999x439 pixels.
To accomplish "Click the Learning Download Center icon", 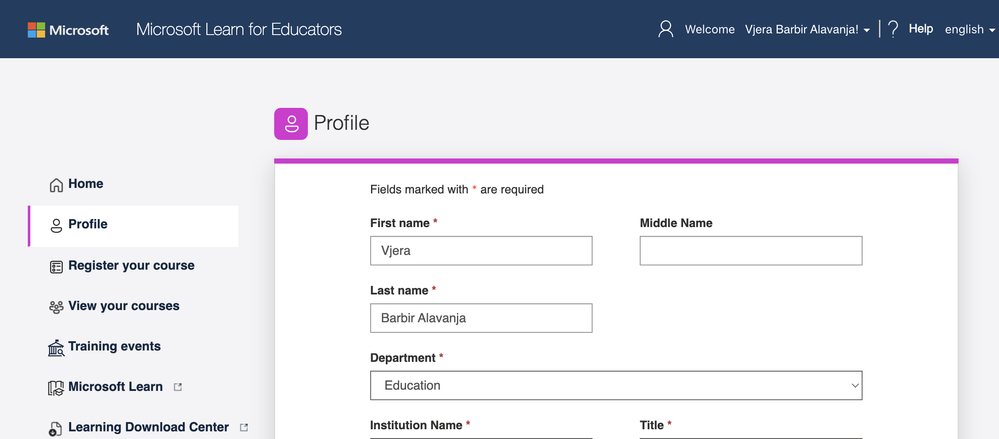I will 56,428.
